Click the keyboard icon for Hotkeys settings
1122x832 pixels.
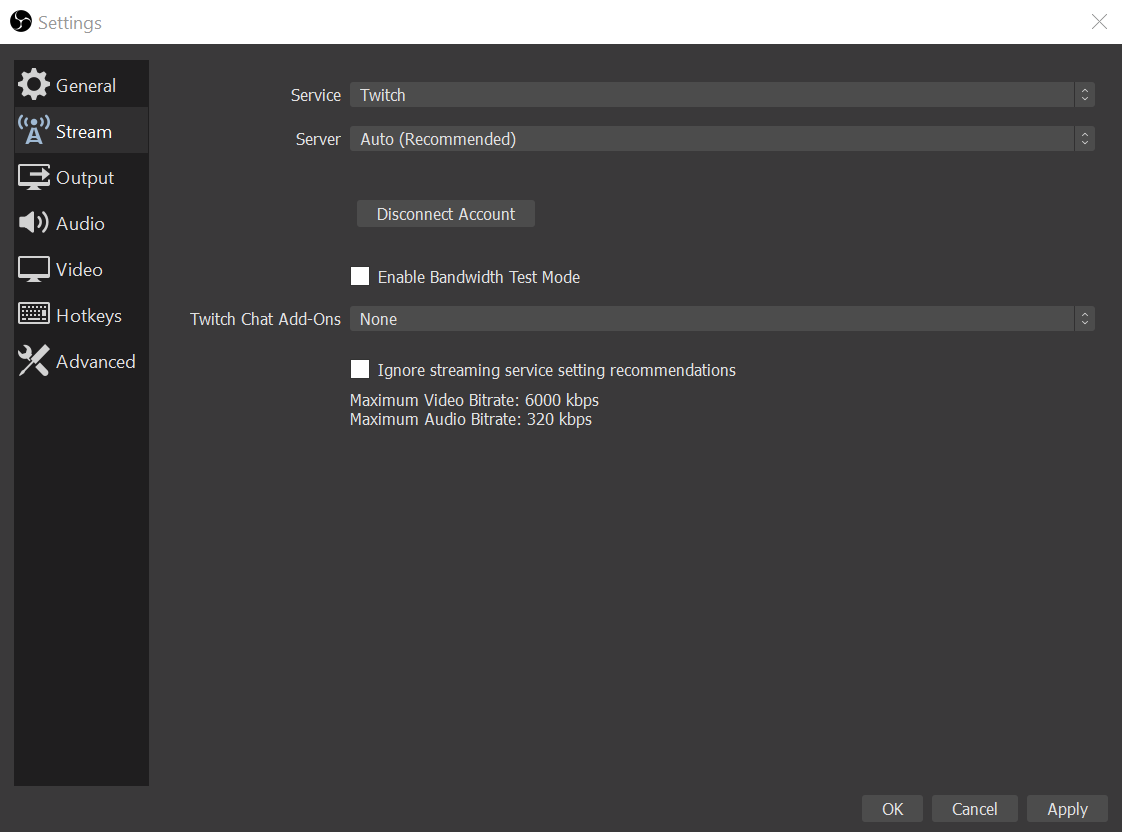click(34, 315)
